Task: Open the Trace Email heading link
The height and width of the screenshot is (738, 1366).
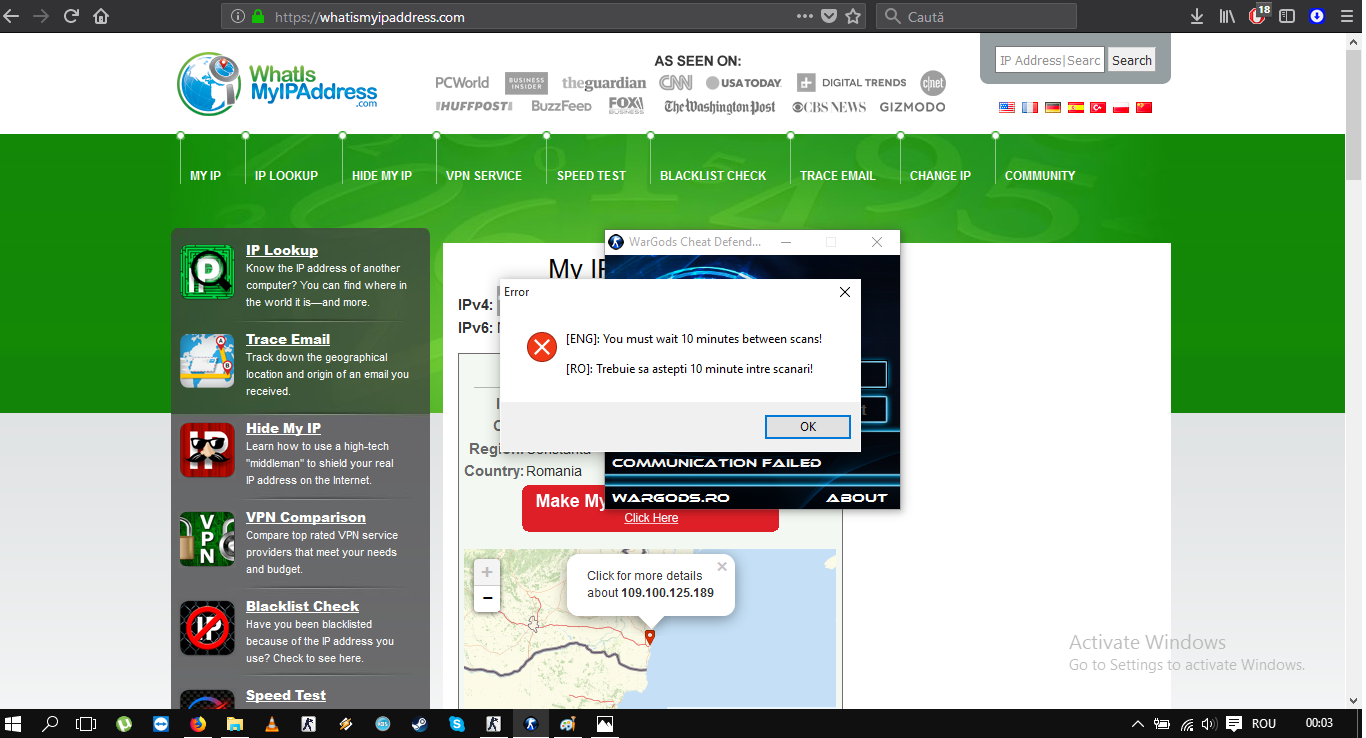Action: coord(288,339)
